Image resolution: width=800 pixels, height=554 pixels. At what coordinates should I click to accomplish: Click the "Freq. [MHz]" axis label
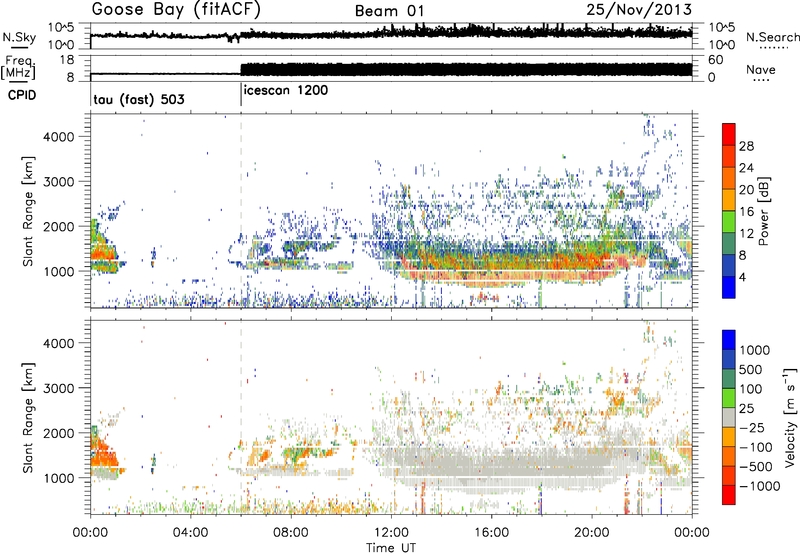(x=19, y=68)
